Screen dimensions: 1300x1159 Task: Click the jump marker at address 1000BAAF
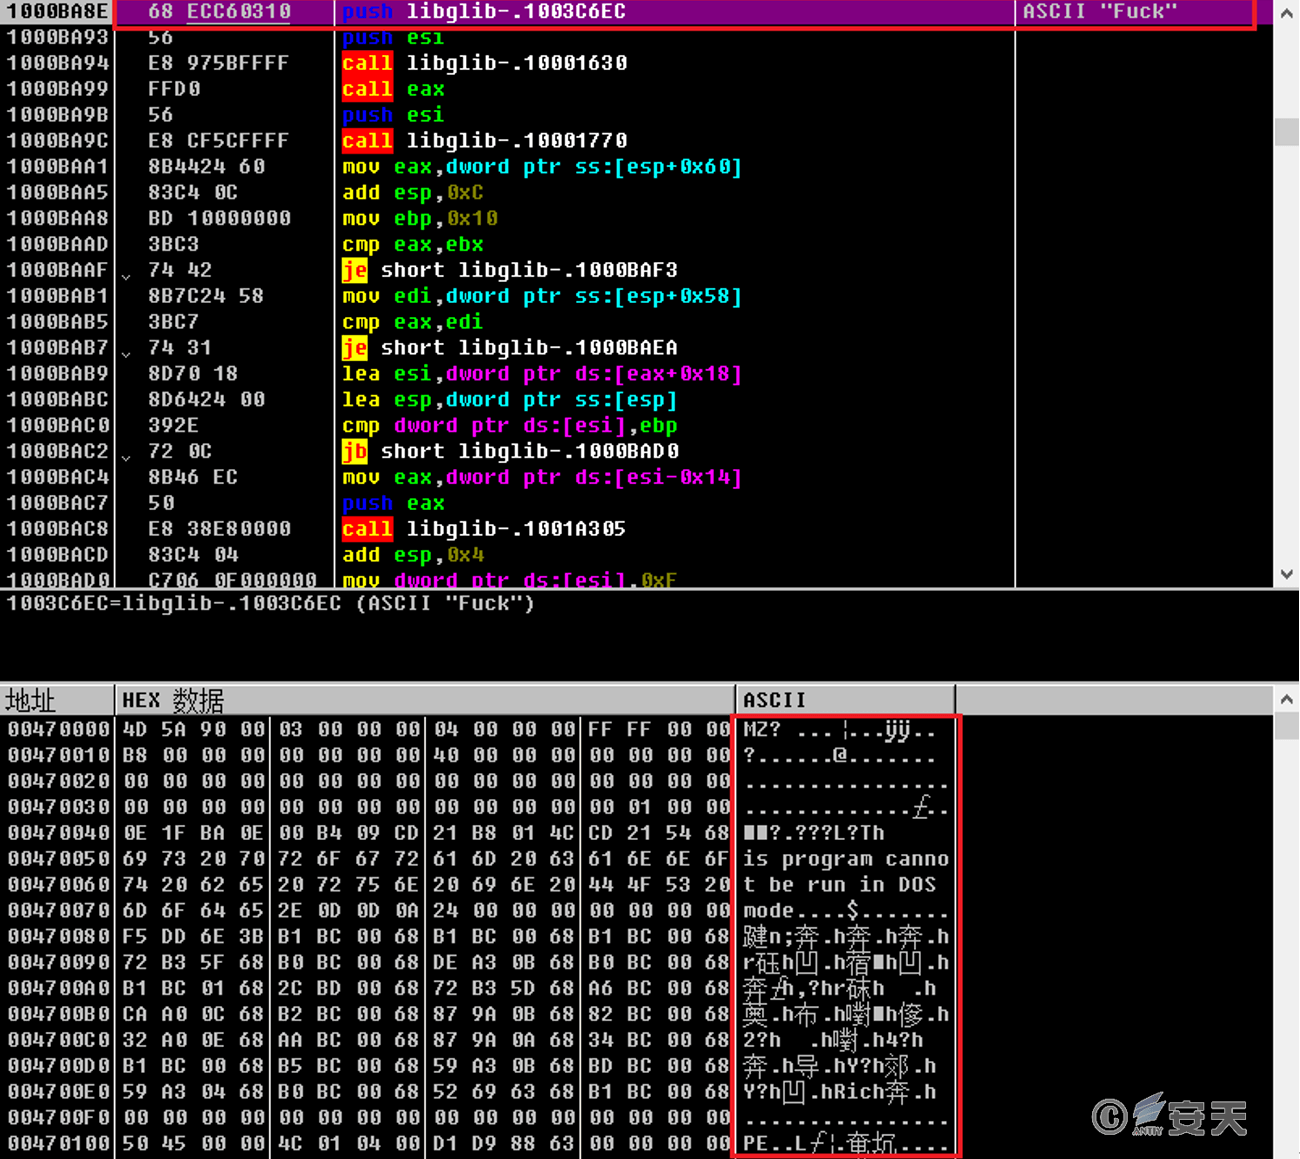[x=126, y=272]
